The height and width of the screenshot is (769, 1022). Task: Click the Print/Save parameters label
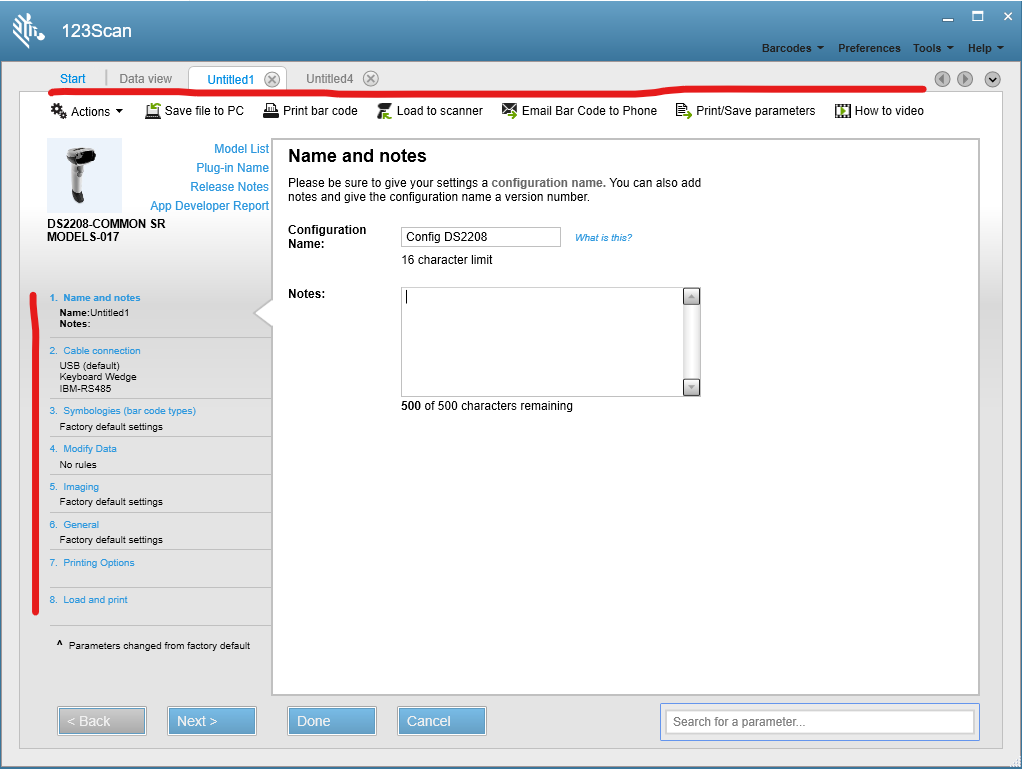(x=755, y=111)
